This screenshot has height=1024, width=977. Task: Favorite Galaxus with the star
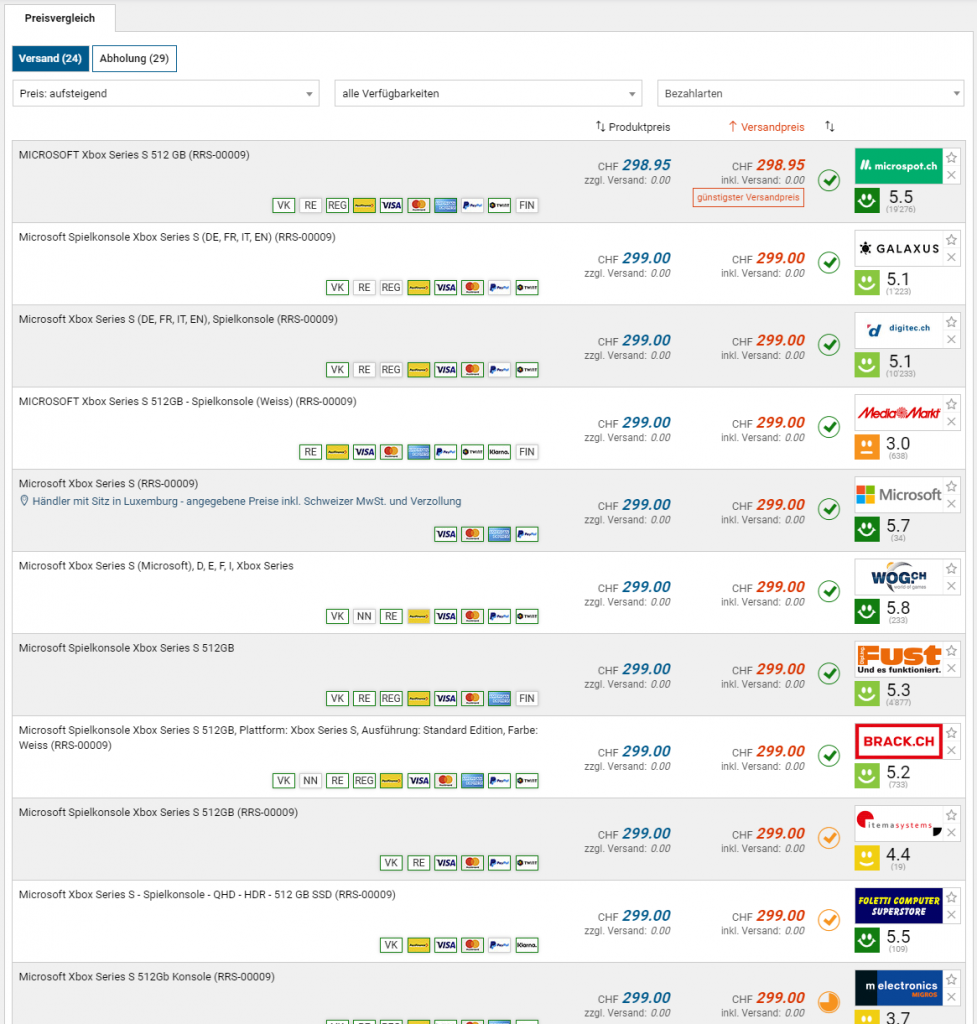pos(952,240)
